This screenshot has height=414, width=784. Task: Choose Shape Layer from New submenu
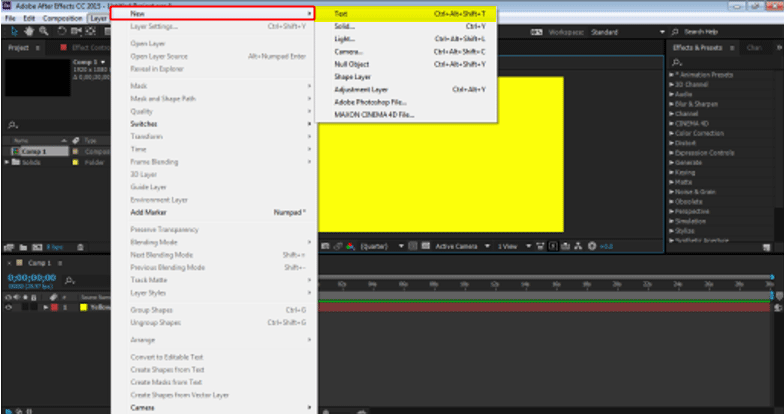click(406, 77)
